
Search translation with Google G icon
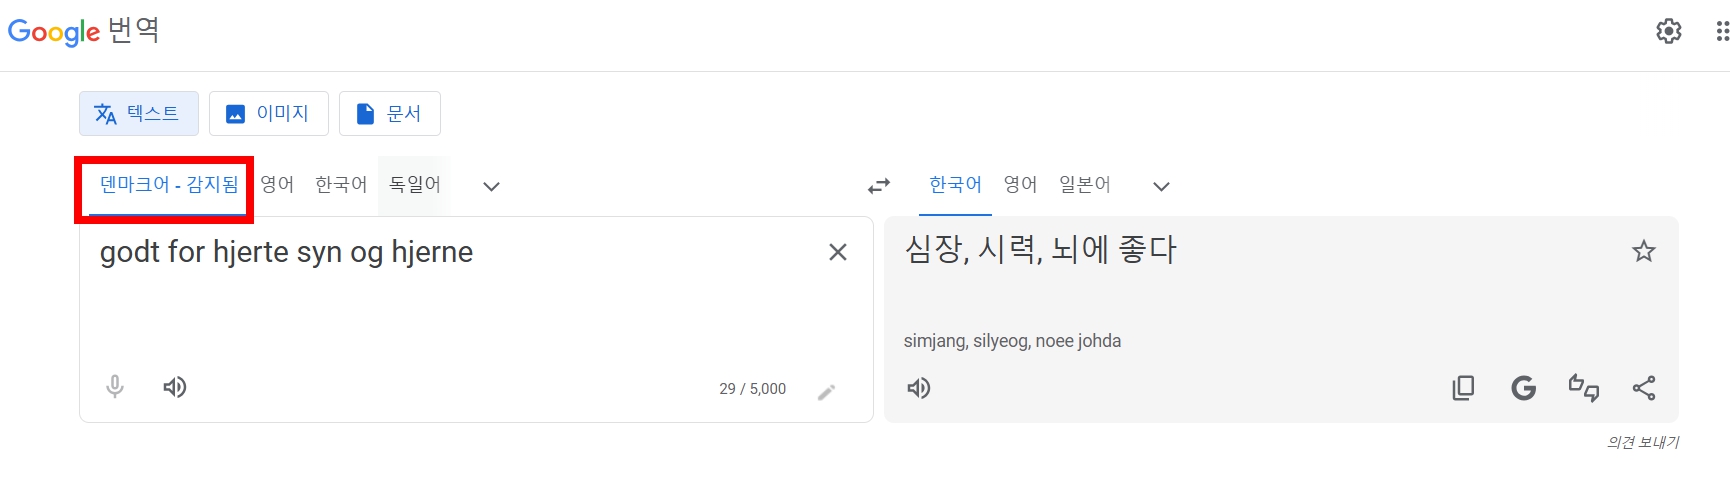1523,388
